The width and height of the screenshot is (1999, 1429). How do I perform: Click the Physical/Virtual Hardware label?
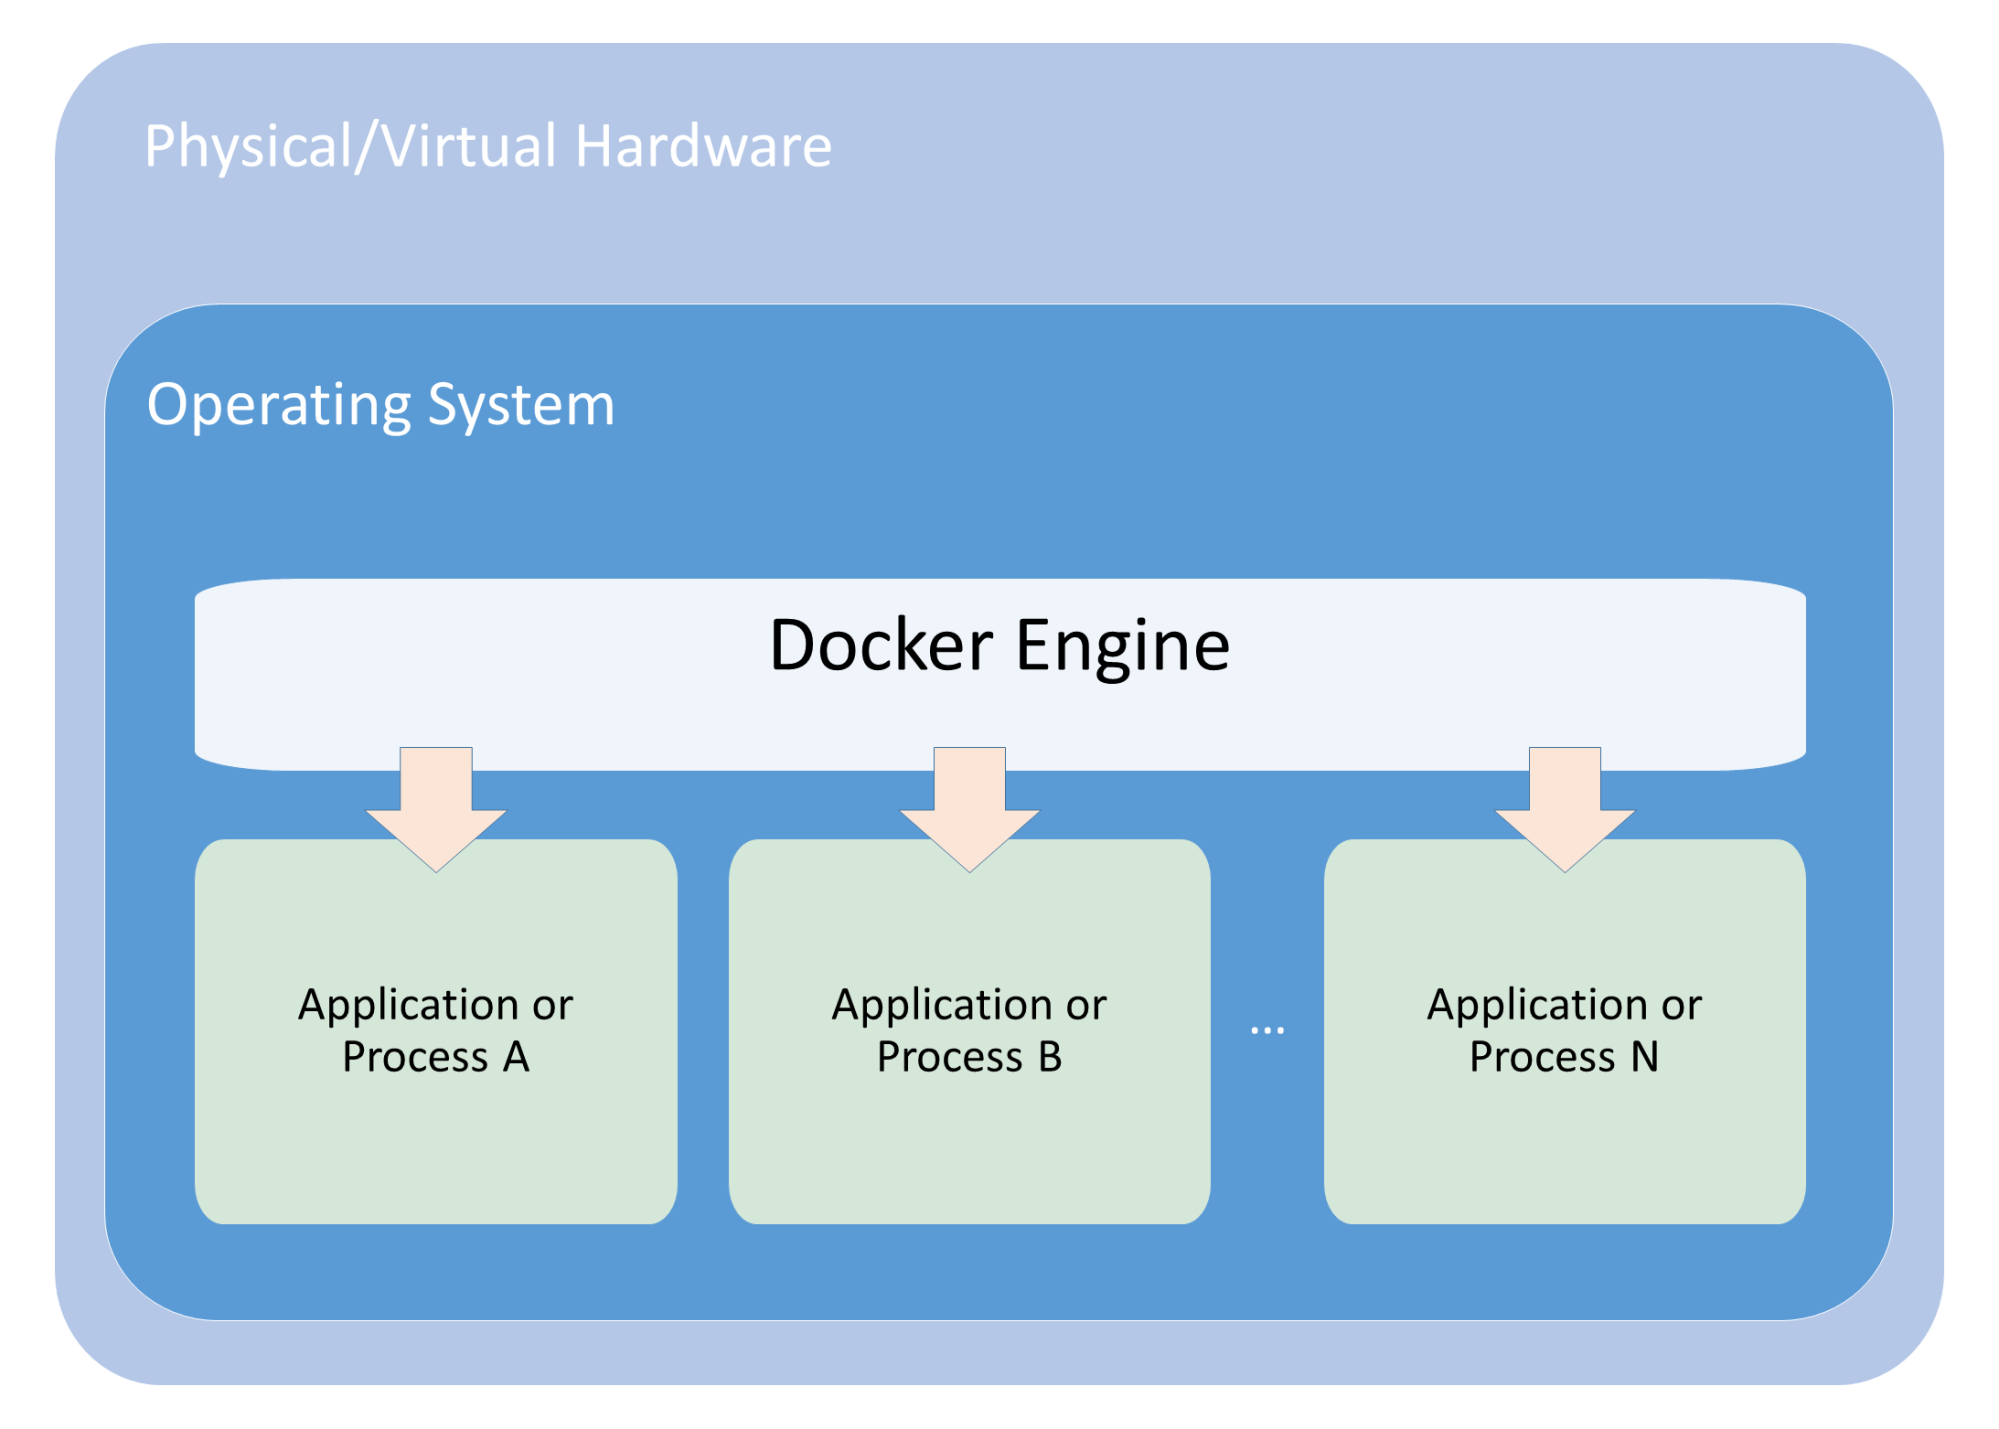coord(488,146)
